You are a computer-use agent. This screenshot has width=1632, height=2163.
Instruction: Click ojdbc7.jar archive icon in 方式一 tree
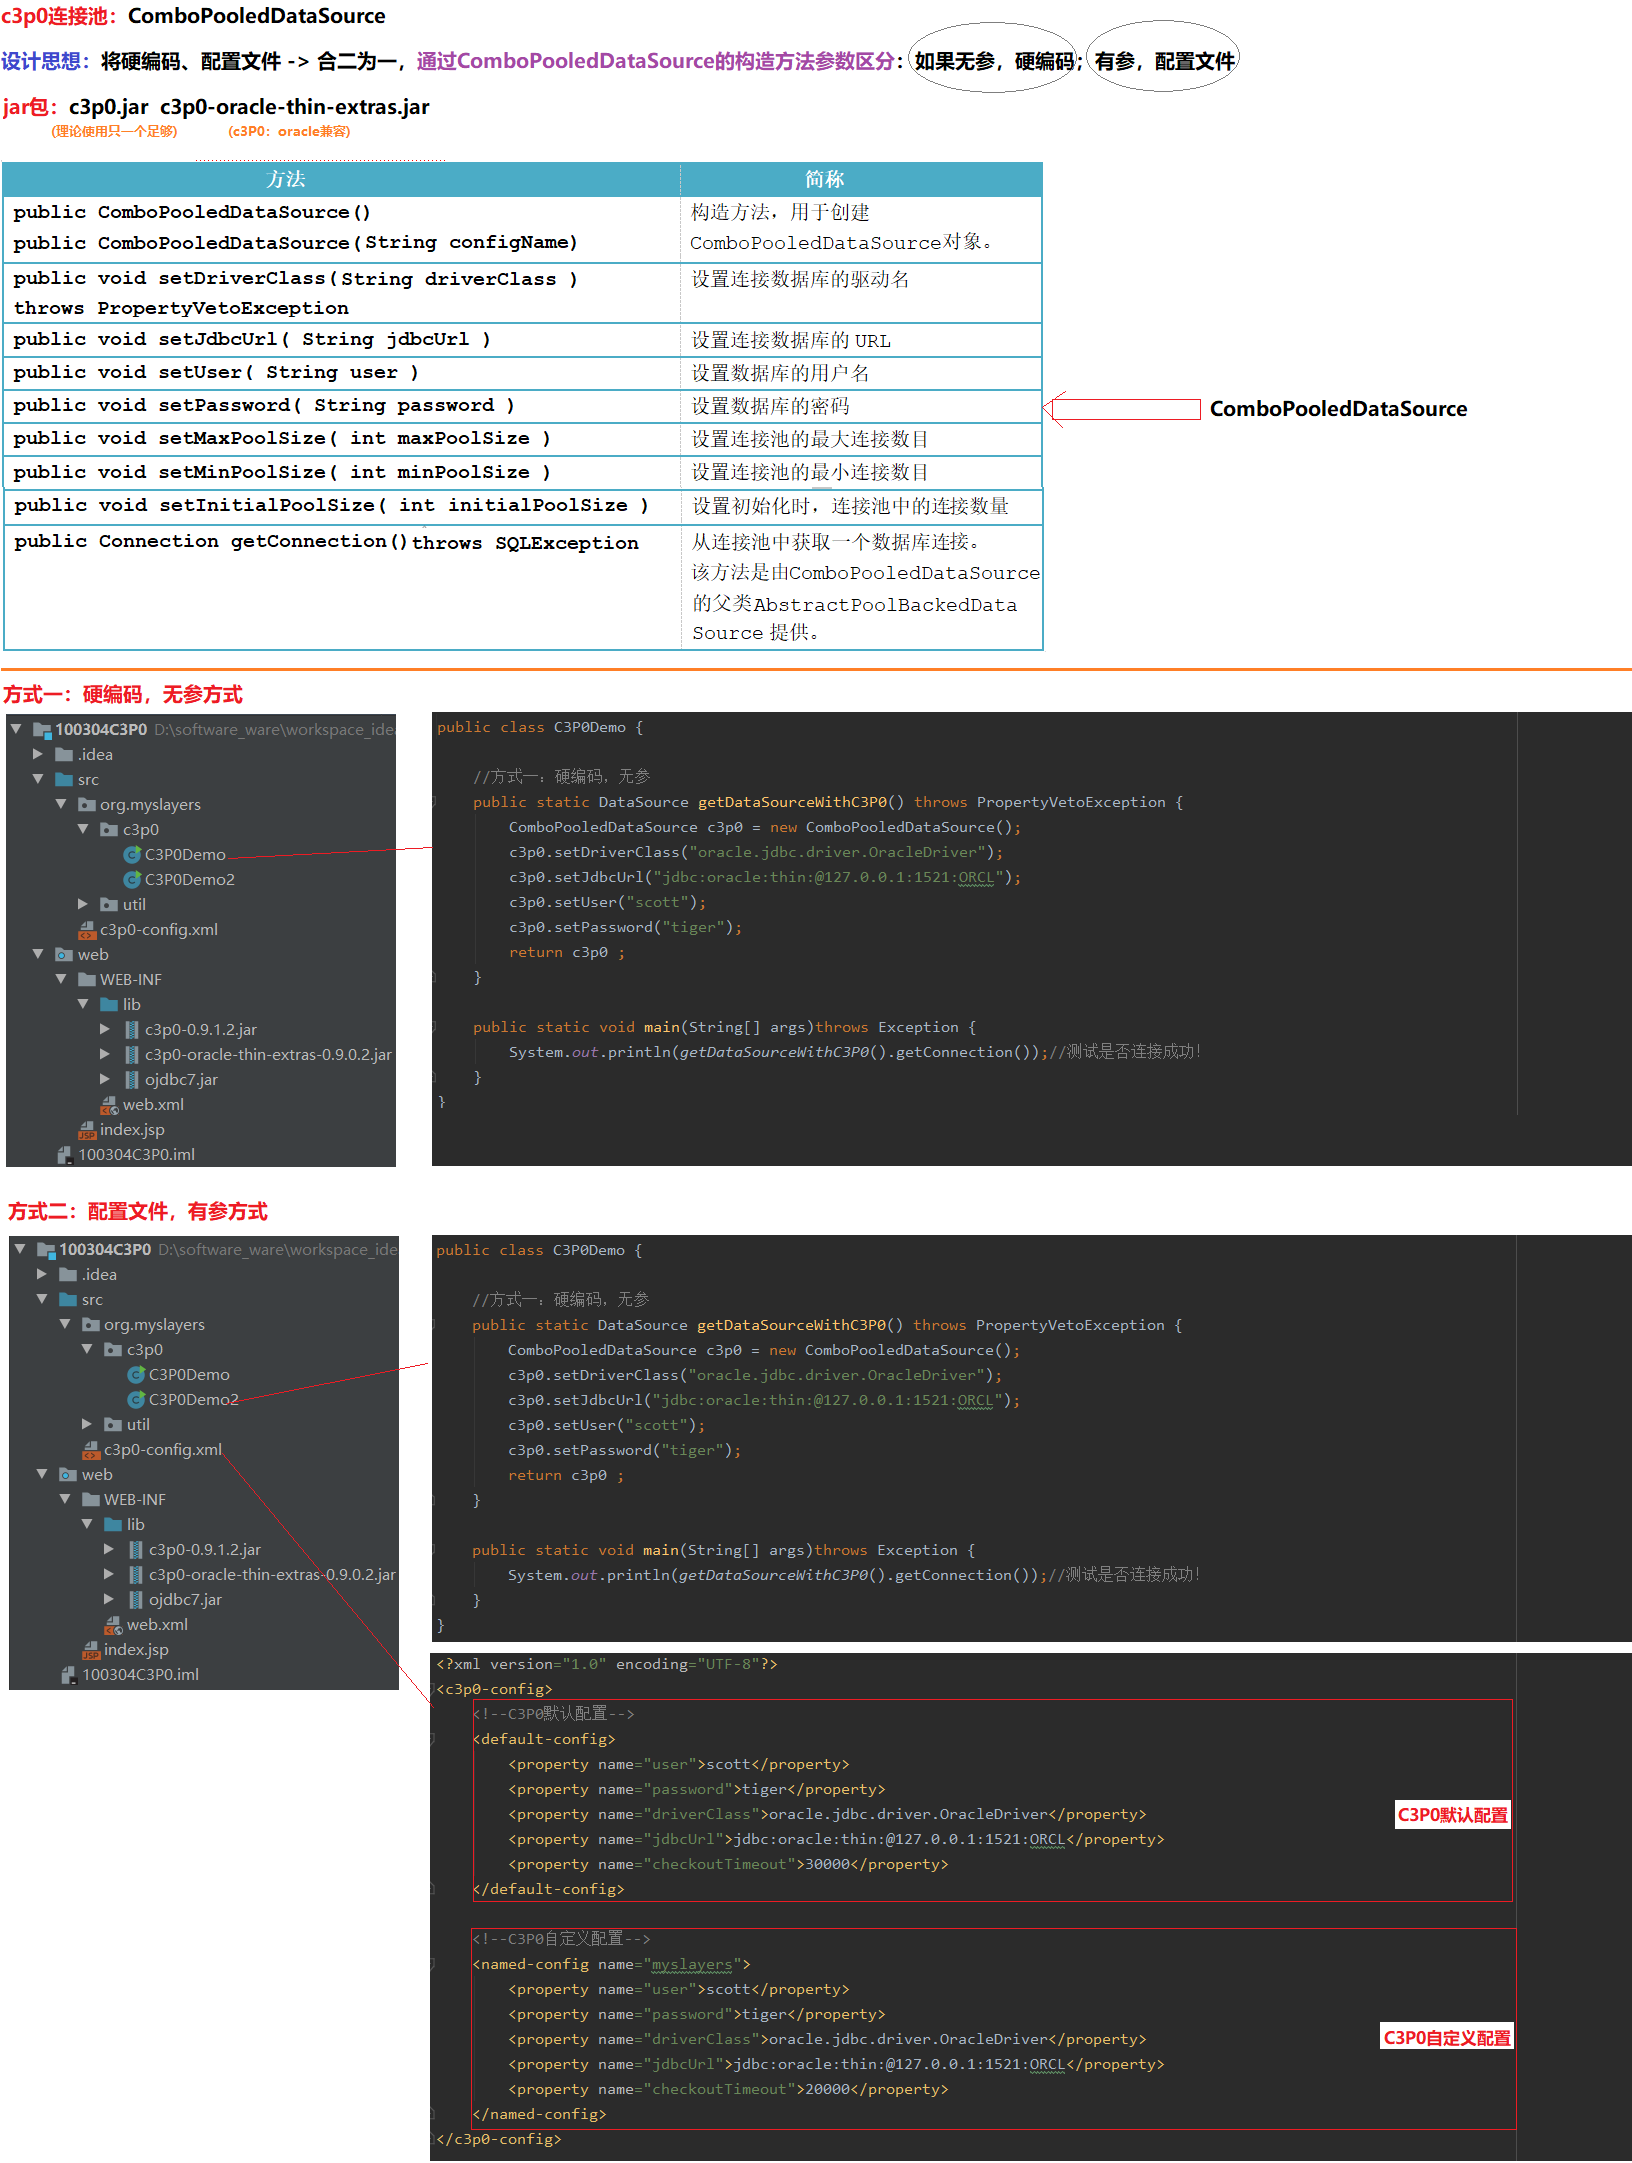[x=132, y=1080]
